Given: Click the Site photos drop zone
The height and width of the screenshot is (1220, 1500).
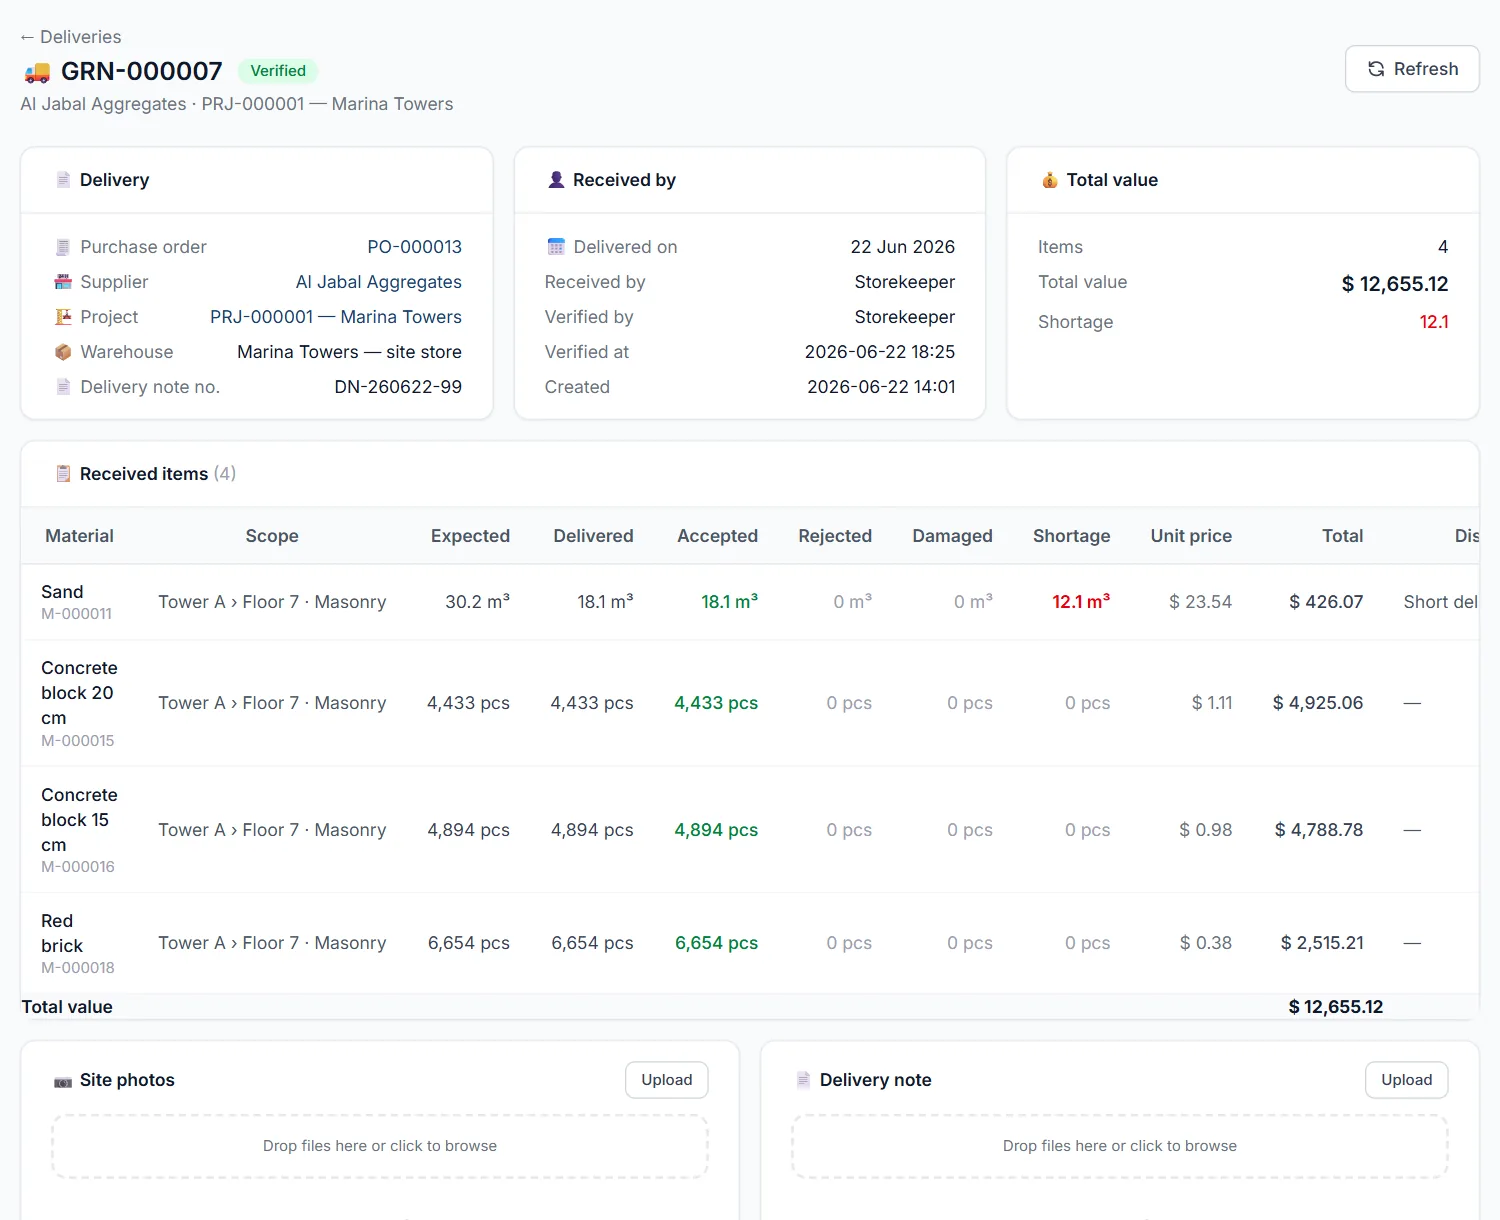Looking at the screenshot, I should 380,1146.
